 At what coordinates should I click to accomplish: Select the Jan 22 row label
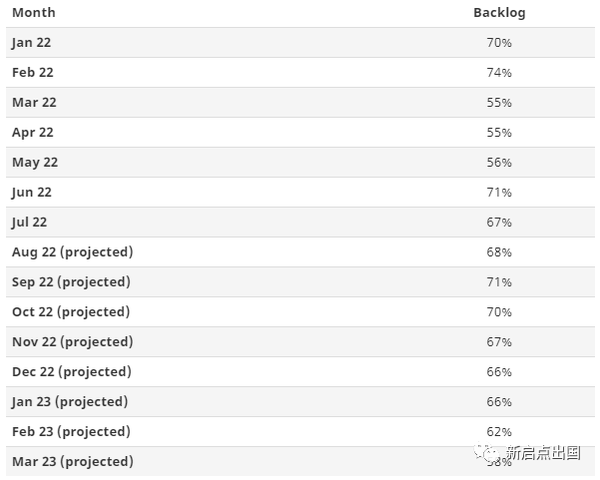pos(33,42)
